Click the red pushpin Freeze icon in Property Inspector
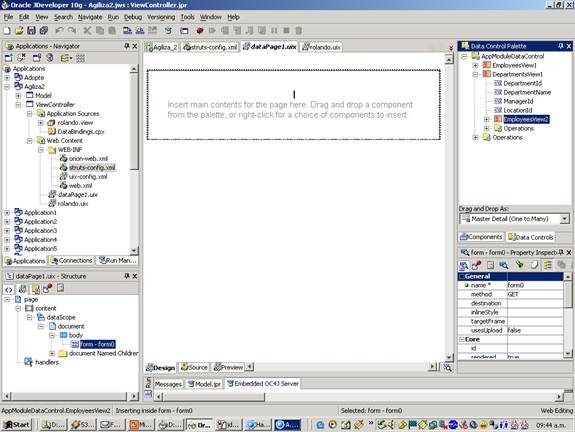This screenshot has height=432, width=575. [x=476, y=265]
